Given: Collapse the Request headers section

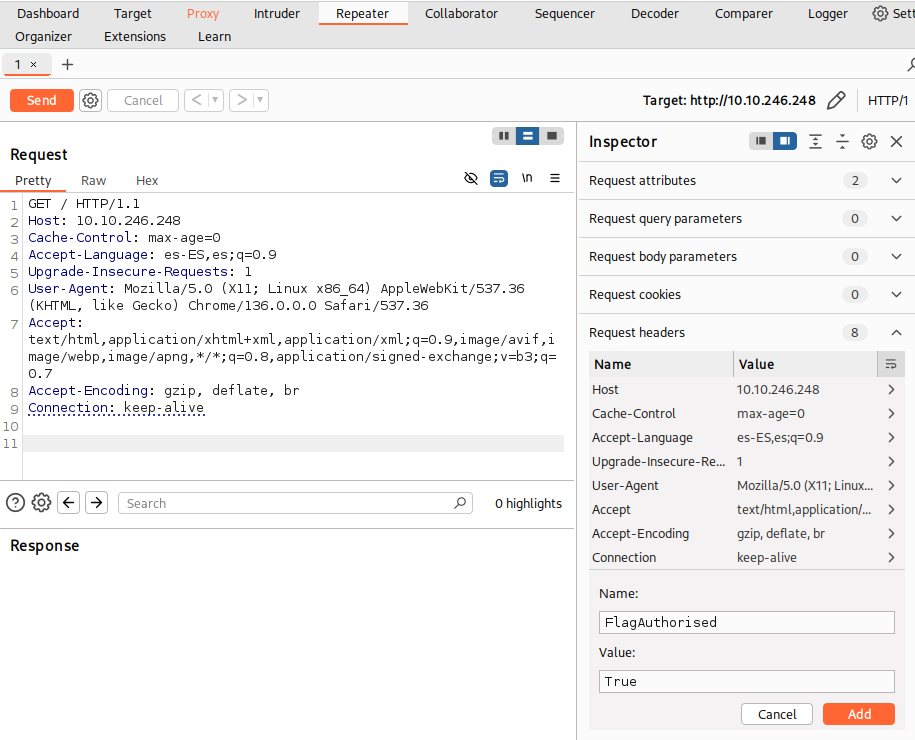Looking at the screenshot, I should pyautogui.click(x=746, y=333).
